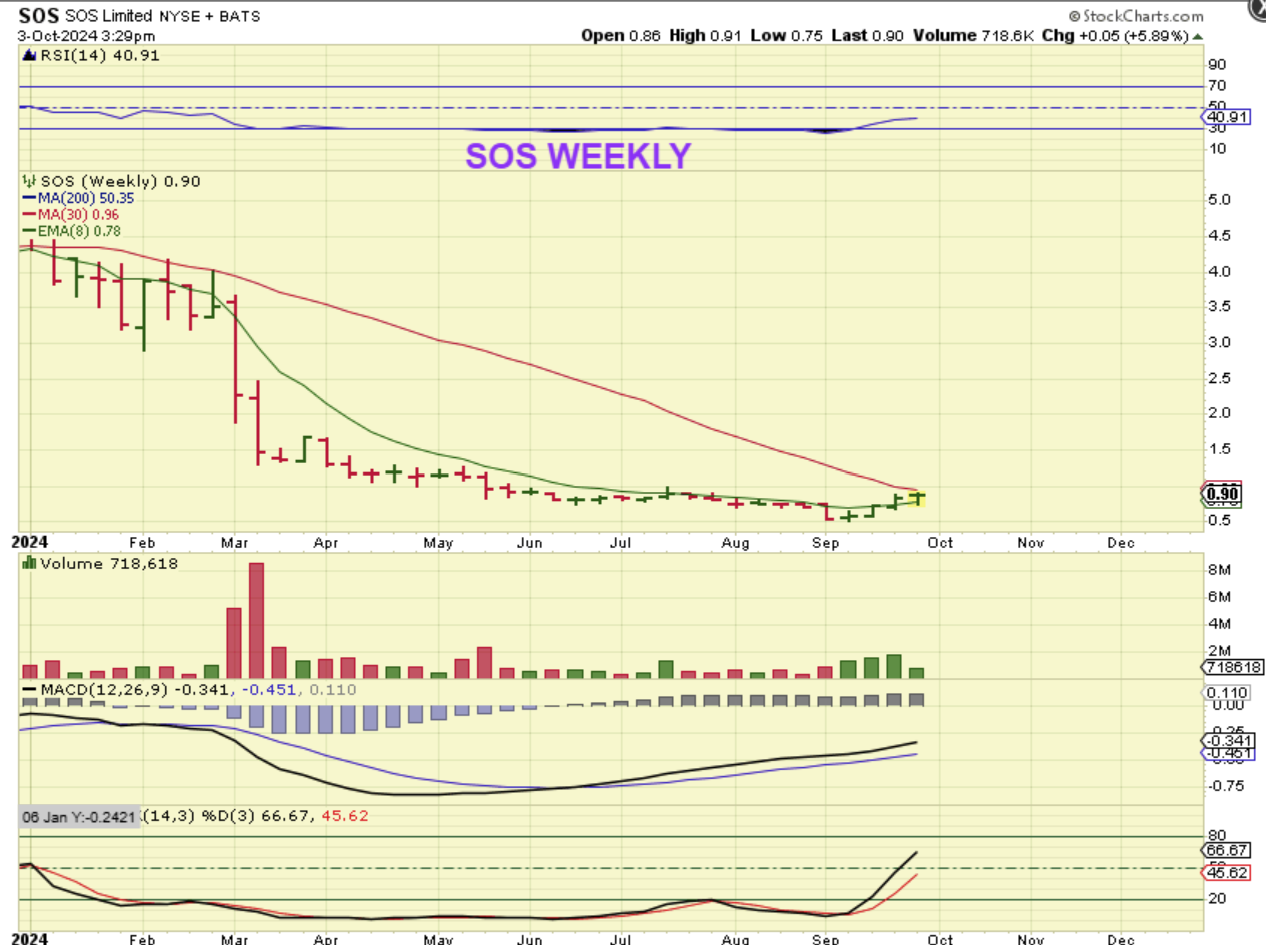This screenshot has height=945, width=1266.
Task: Click the 1.5 price axis label
Action: click(1220, 448)
